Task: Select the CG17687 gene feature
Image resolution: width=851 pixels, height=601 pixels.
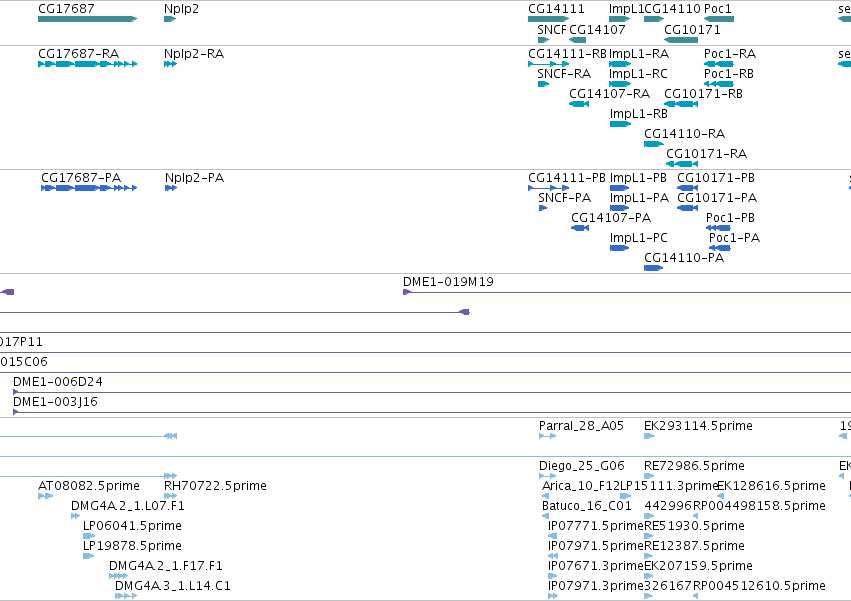Action: (87, 19)
